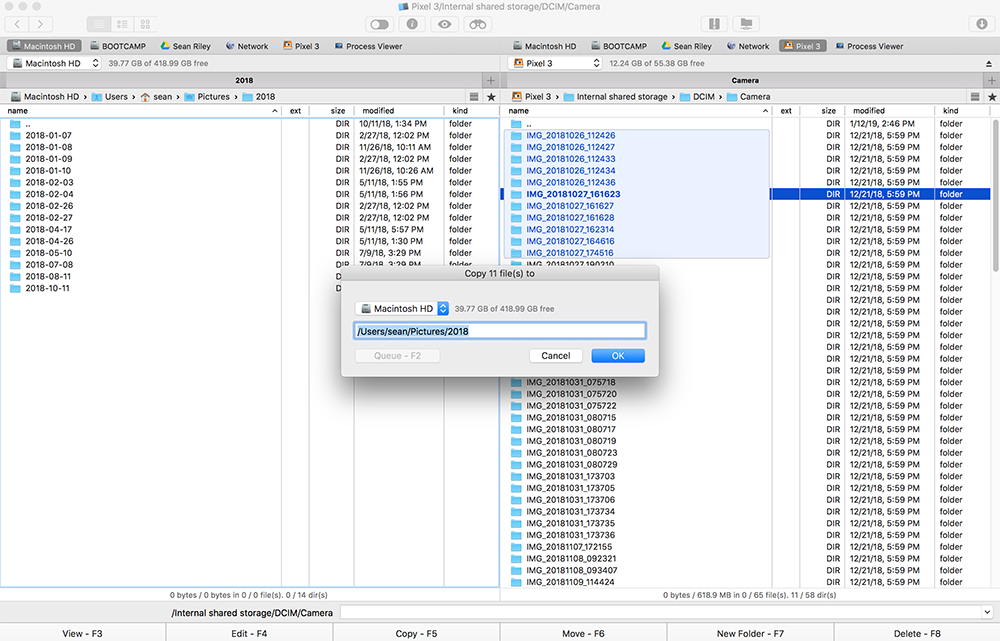Click the right panel vertical scrollbar
The height and width of the screenshot is (641, 1000).
click(994, 200)
